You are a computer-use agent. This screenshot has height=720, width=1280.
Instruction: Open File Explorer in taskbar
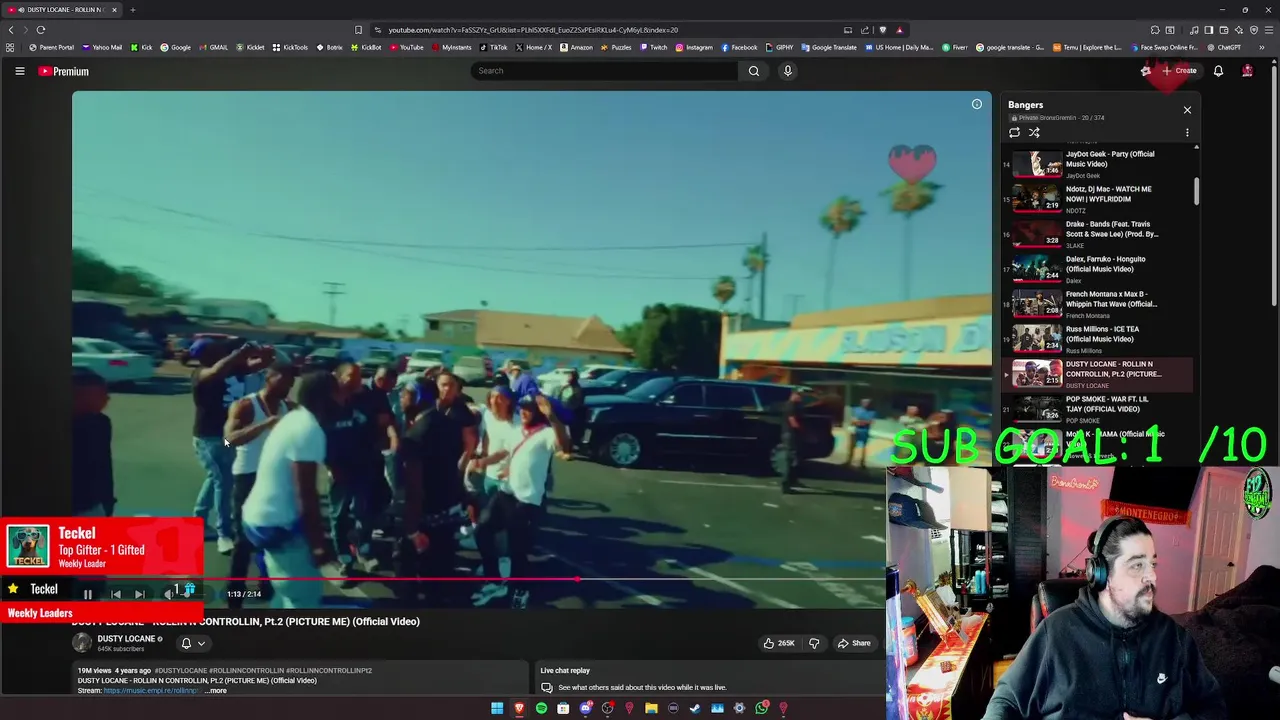(x=651, y=708)
